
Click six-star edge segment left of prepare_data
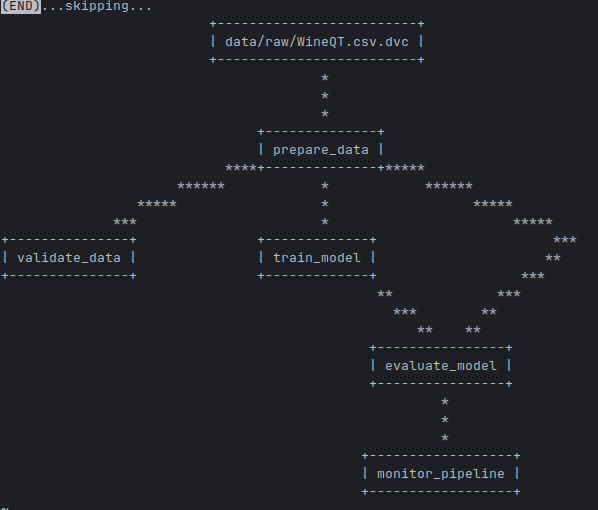click(x=201, y=186)
